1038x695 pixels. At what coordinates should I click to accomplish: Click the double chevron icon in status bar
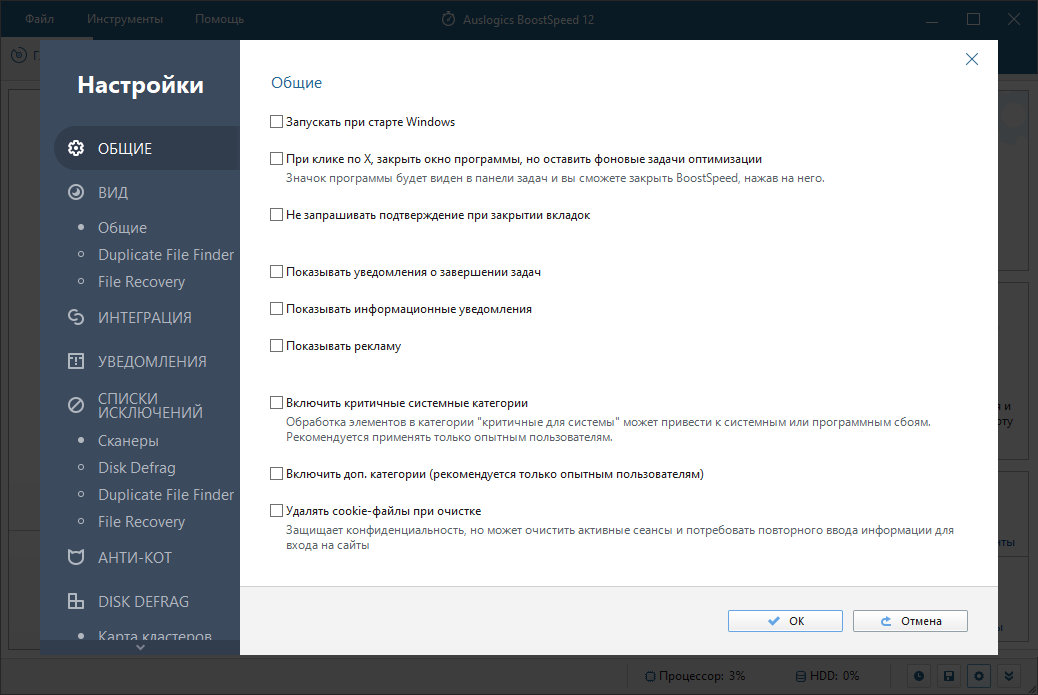tap(1009, 676)
